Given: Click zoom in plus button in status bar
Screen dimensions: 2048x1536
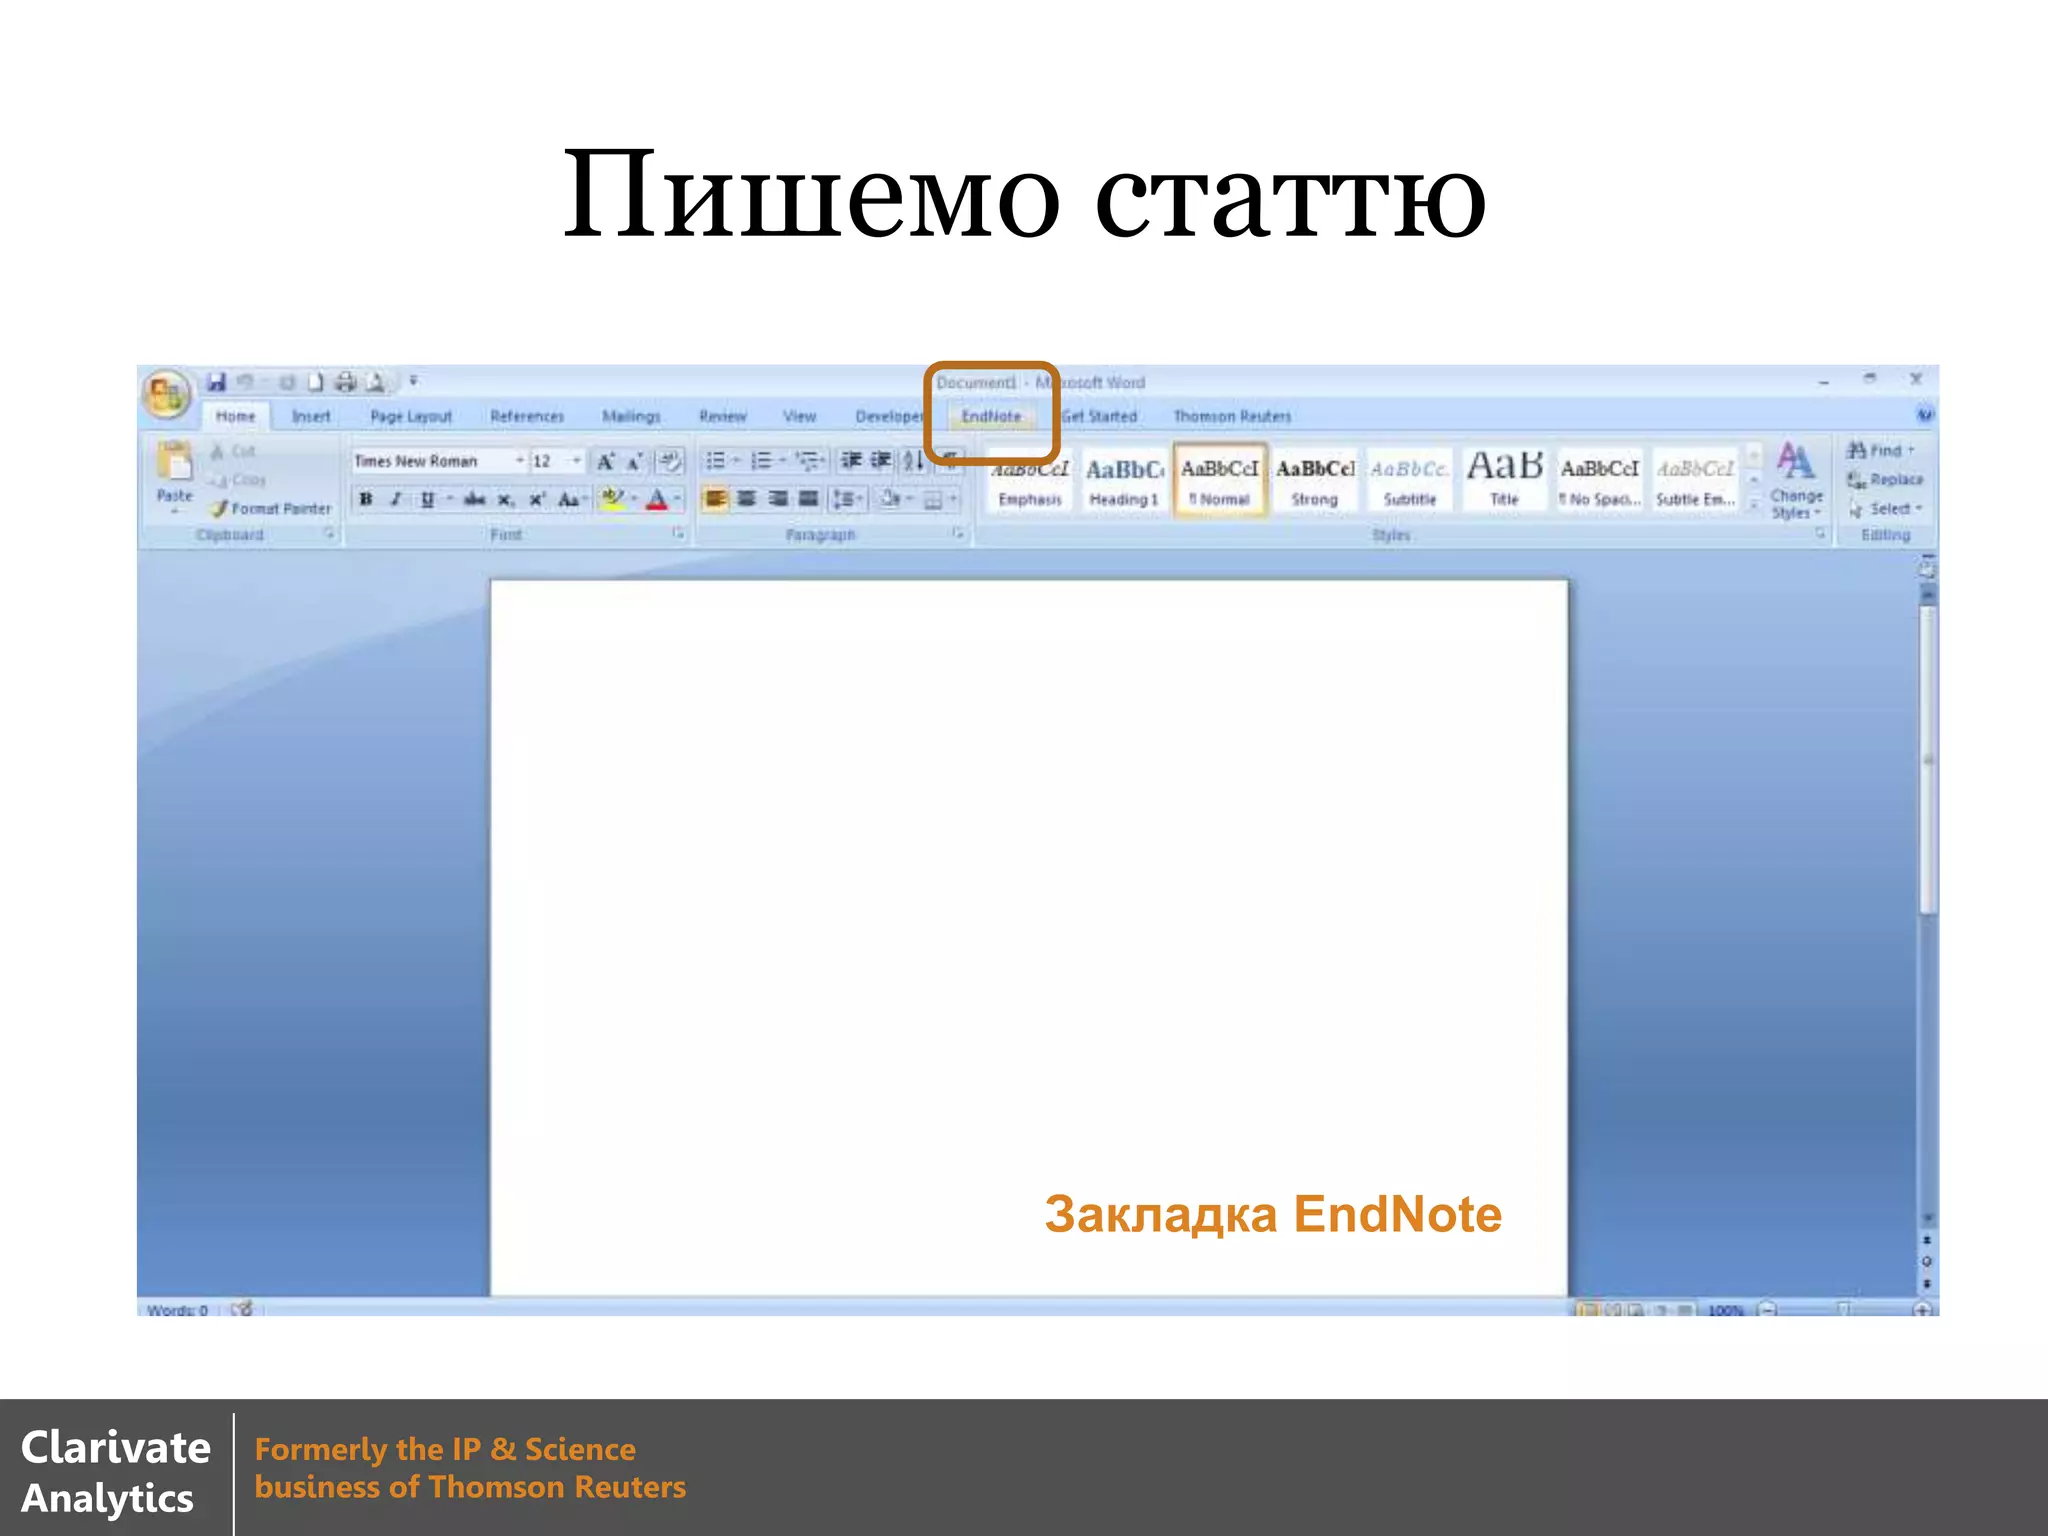Looking at the screenshot, I should 1922,1309.
